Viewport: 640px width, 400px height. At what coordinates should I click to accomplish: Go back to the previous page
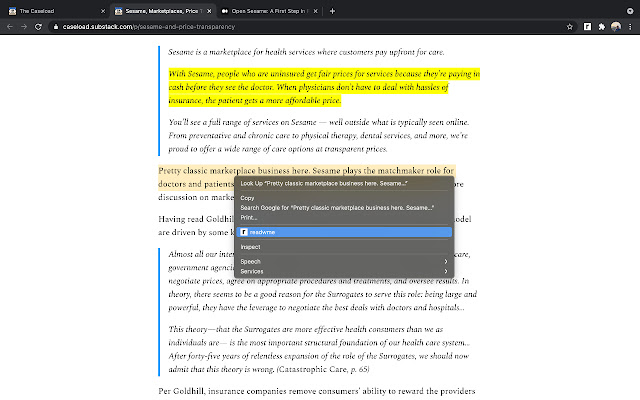(10, 27)
